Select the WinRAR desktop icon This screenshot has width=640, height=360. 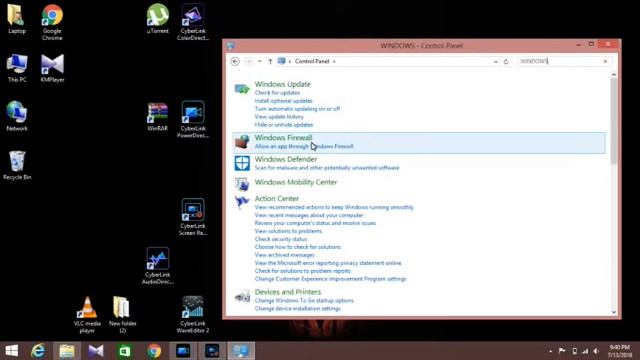click(x=158, y=116)
